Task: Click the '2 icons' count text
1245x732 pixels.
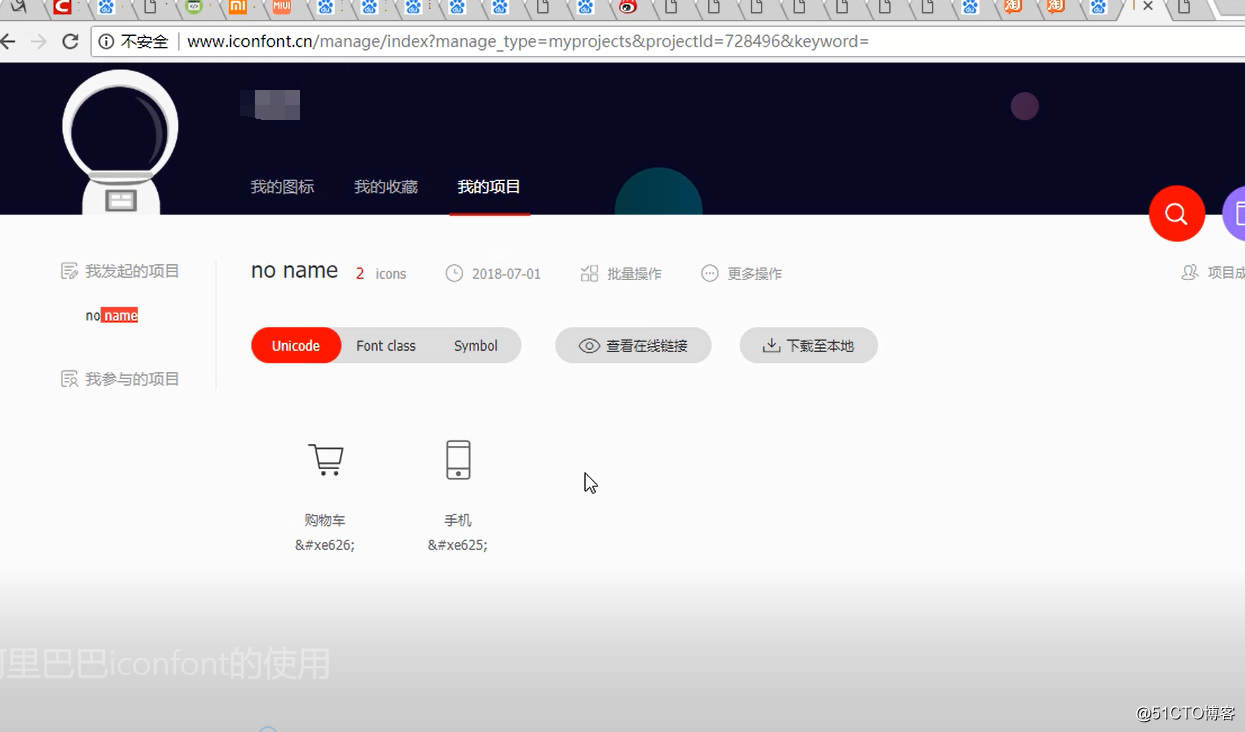Action: [x=381, y=274]
